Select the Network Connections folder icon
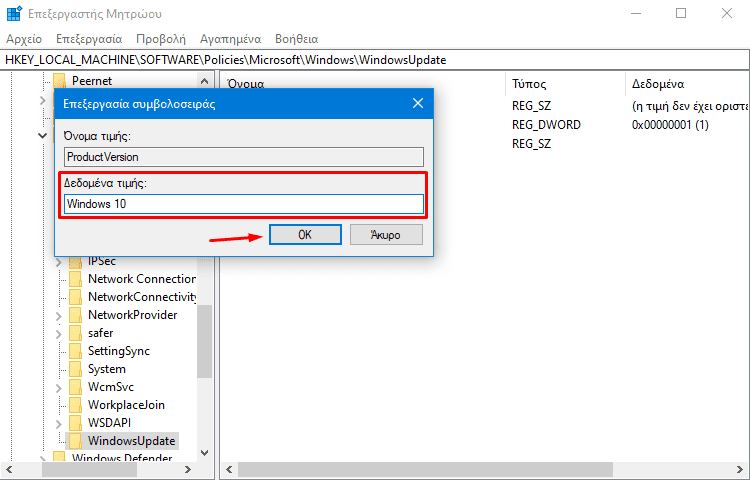 point(75,279)
